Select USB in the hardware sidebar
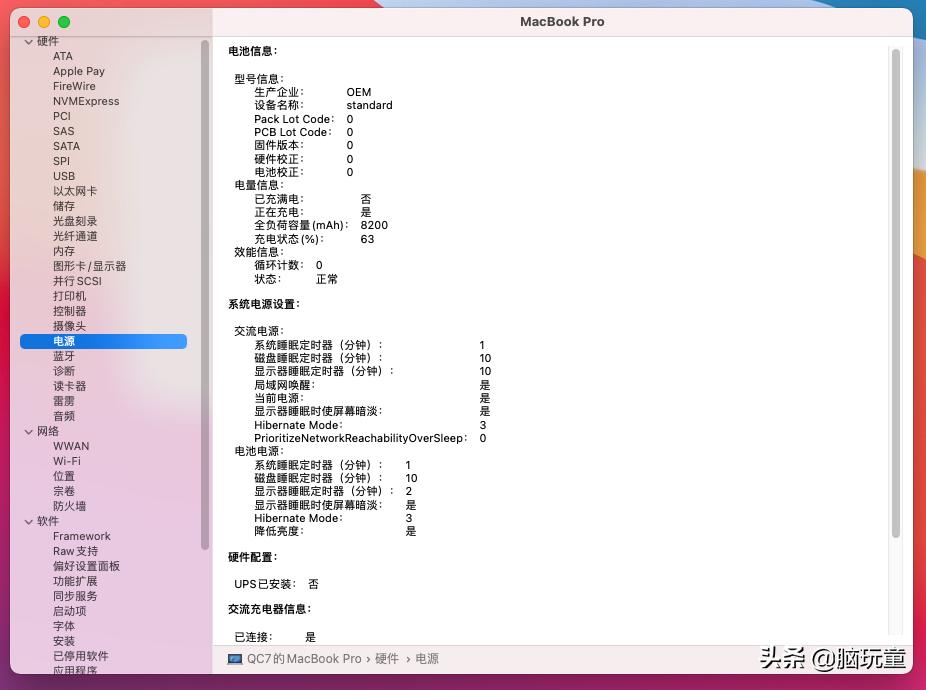Viewport: 926px width, 690px height. (63, 176)
